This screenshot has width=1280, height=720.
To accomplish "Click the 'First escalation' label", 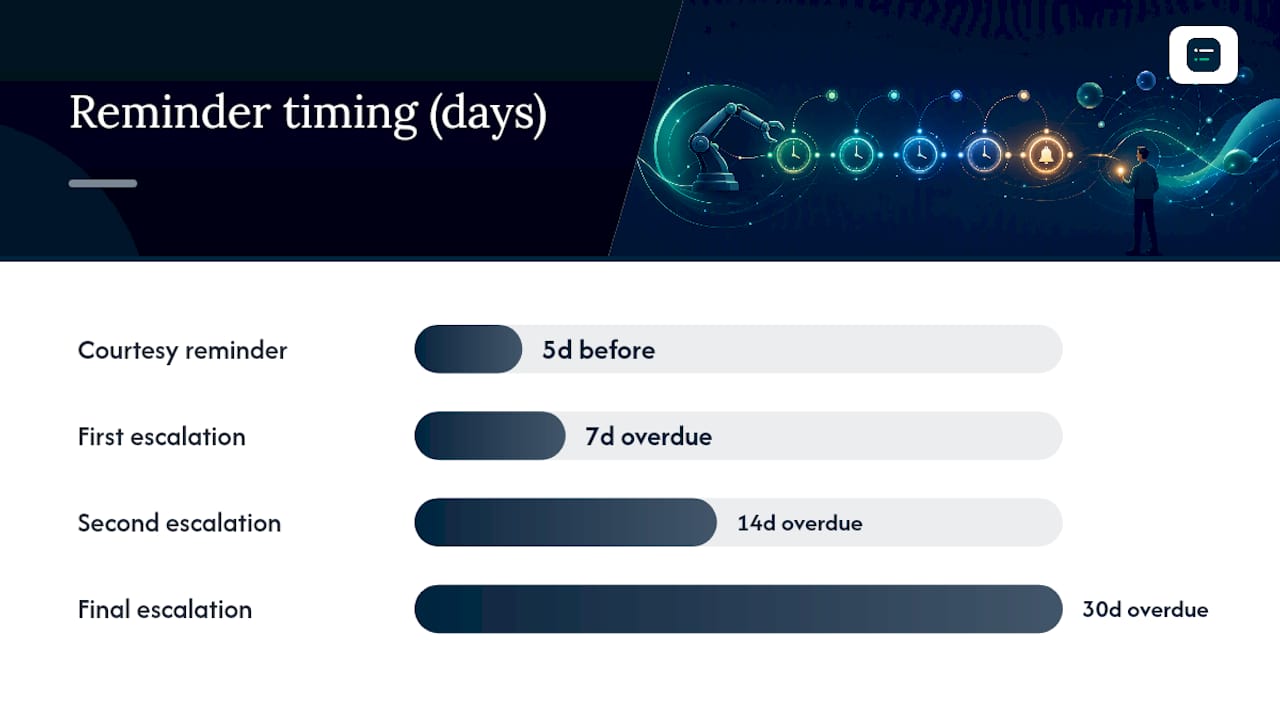I will 161,437.
